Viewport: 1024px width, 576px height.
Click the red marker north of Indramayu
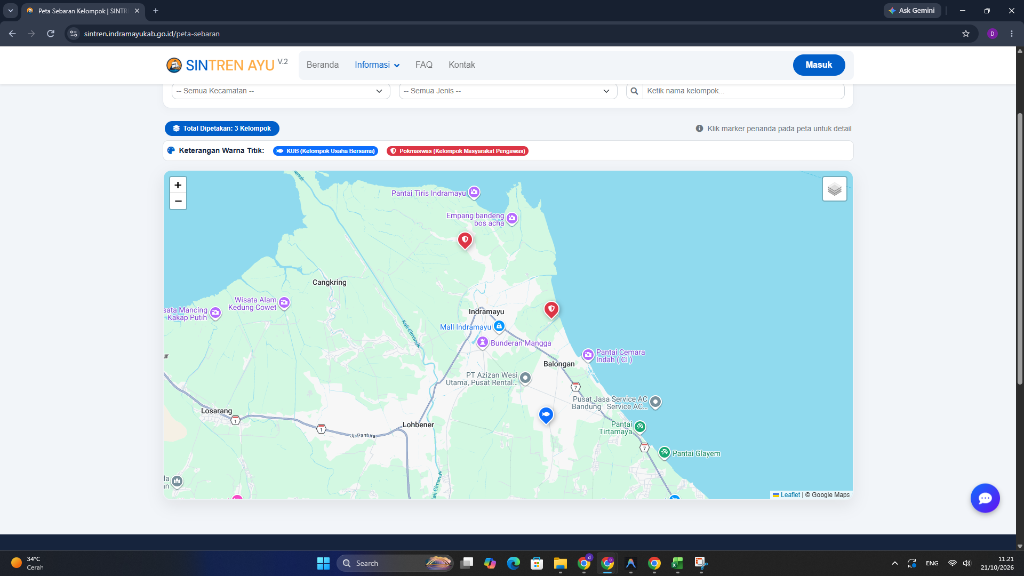[465, 241]
